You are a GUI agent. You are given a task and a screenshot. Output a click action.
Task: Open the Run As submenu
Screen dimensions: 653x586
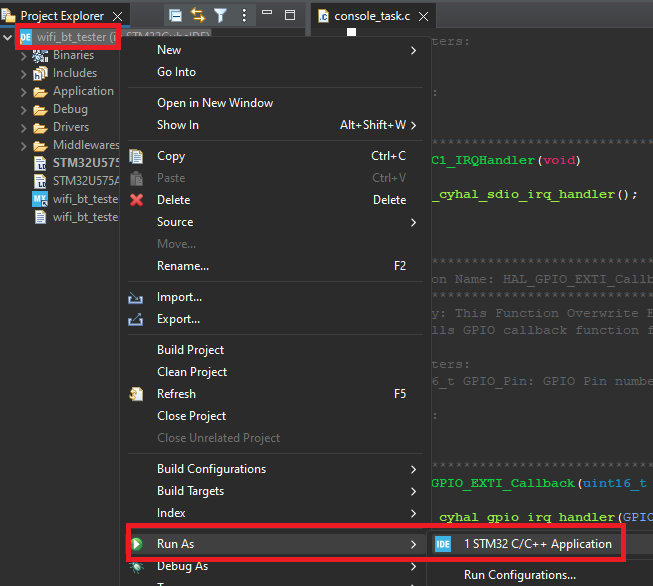point(275,544)
